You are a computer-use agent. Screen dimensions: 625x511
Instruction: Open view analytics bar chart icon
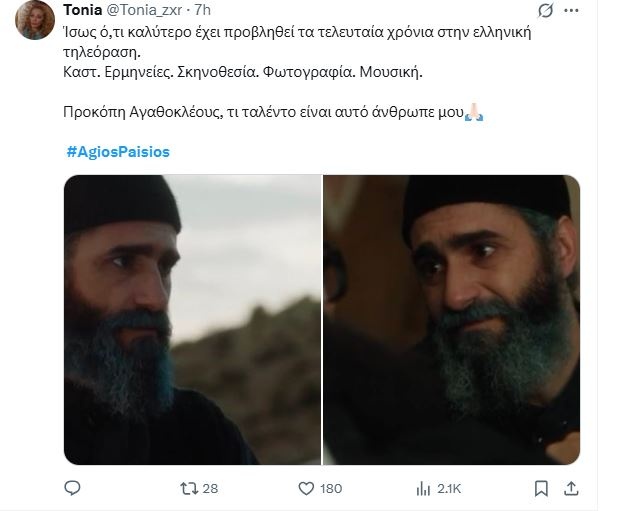423,488
